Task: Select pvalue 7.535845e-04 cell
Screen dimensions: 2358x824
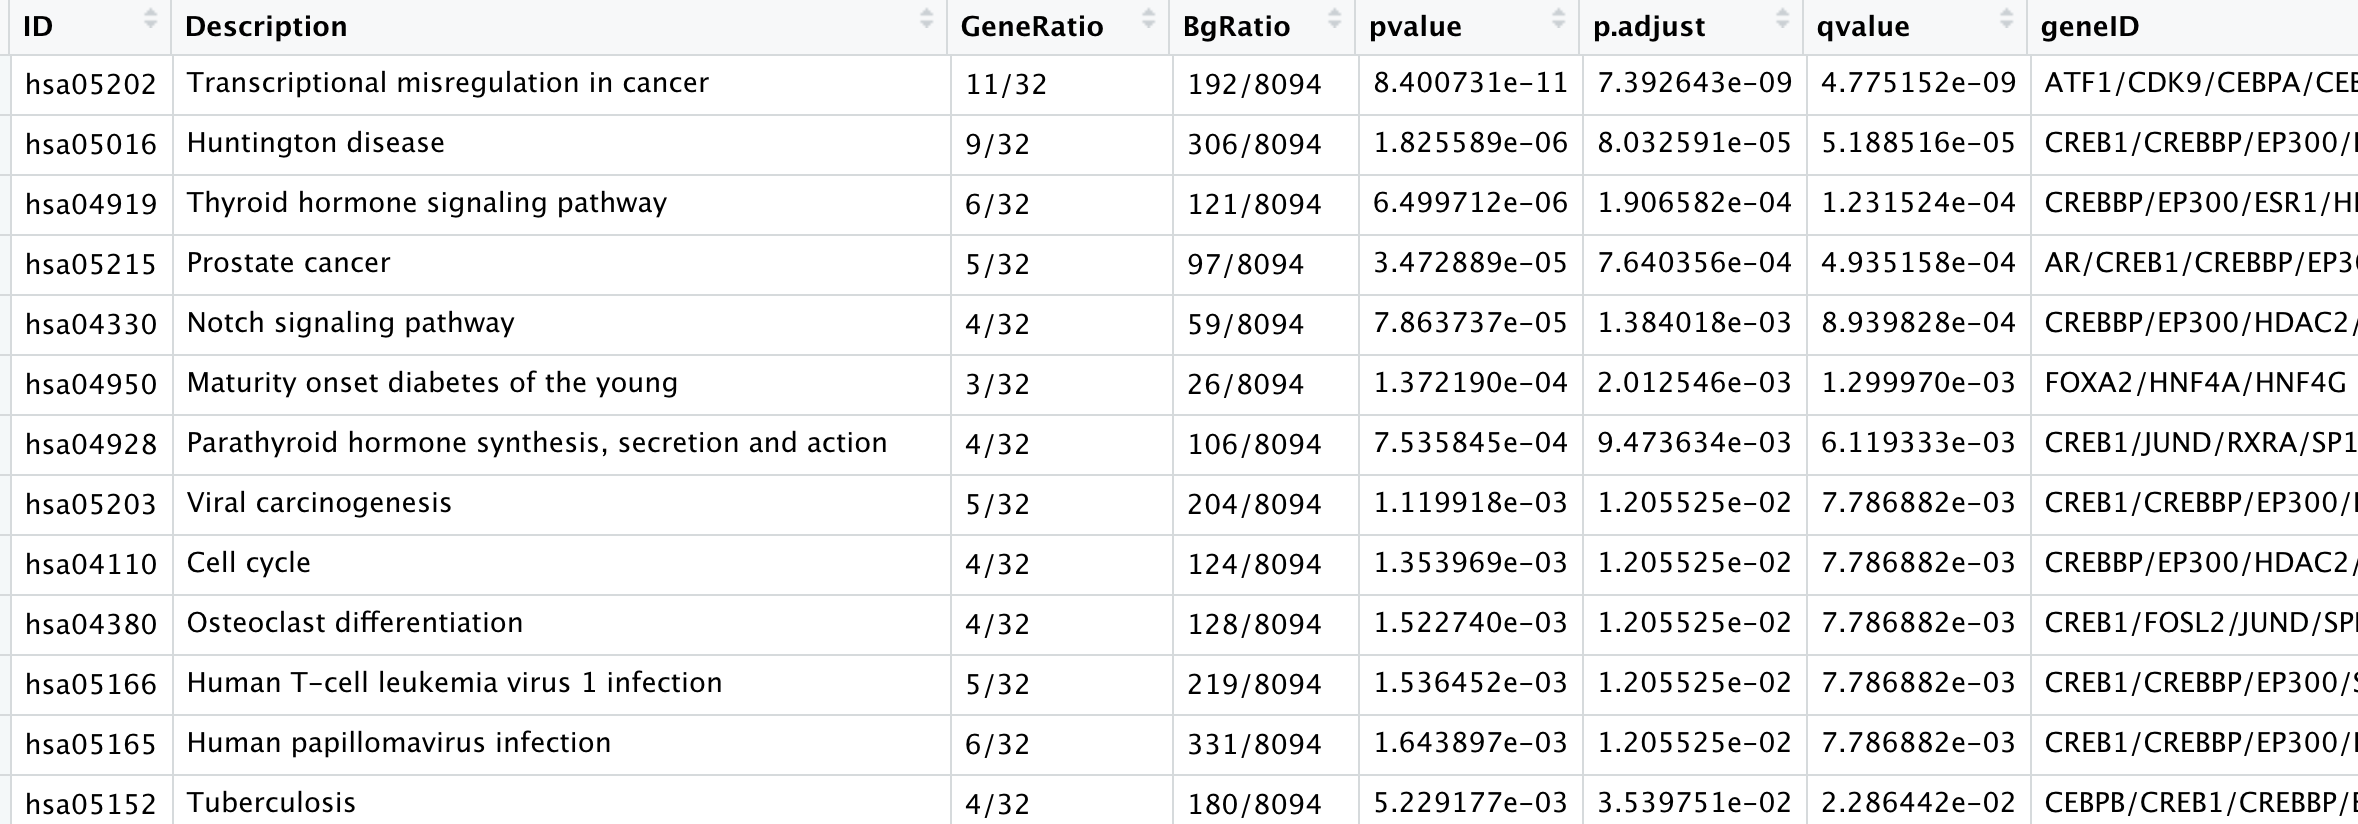Action: (1470, 444)
